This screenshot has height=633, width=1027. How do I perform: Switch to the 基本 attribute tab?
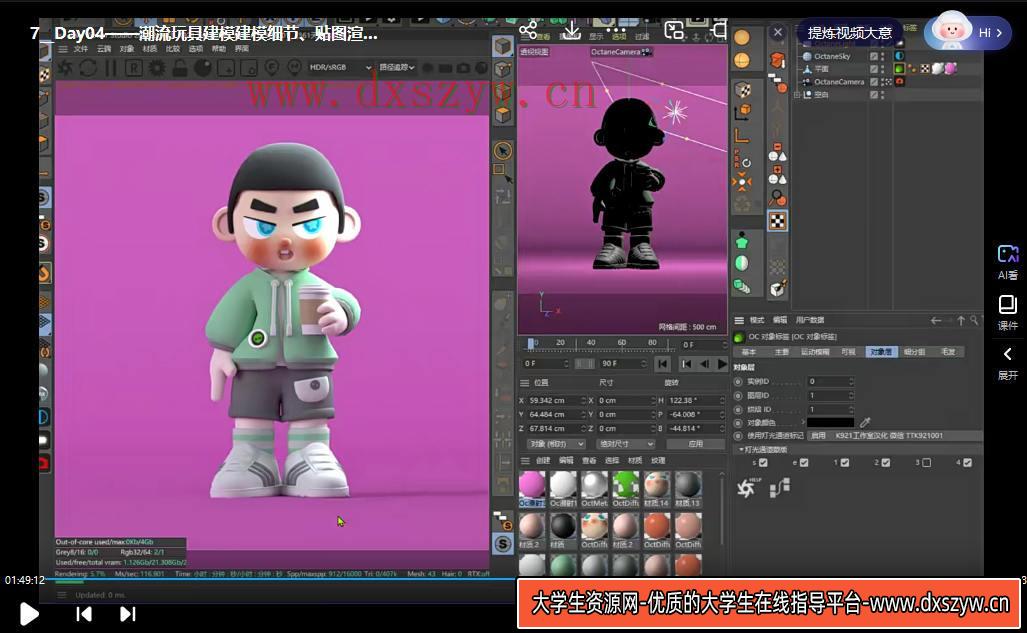point(749,352)
